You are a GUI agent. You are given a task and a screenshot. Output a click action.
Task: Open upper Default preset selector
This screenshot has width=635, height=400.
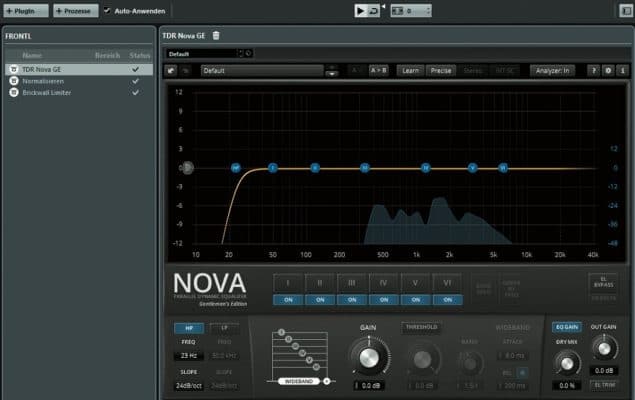click(x=201, y=53)
